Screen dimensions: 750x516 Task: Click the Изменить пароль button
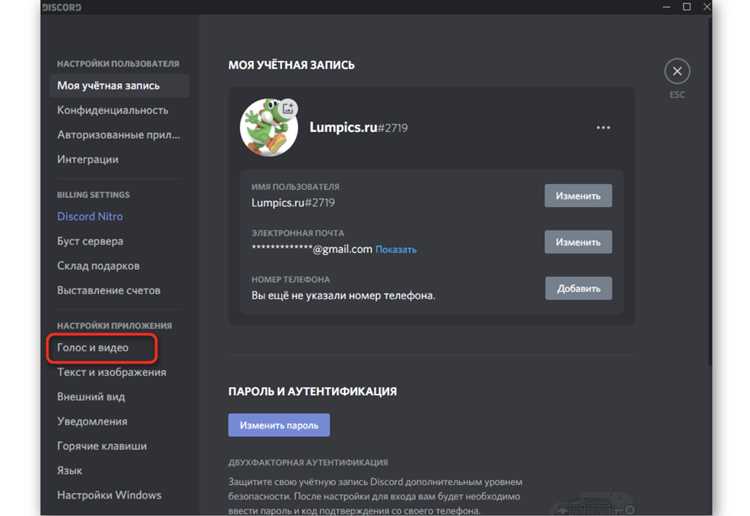[279, 425]
